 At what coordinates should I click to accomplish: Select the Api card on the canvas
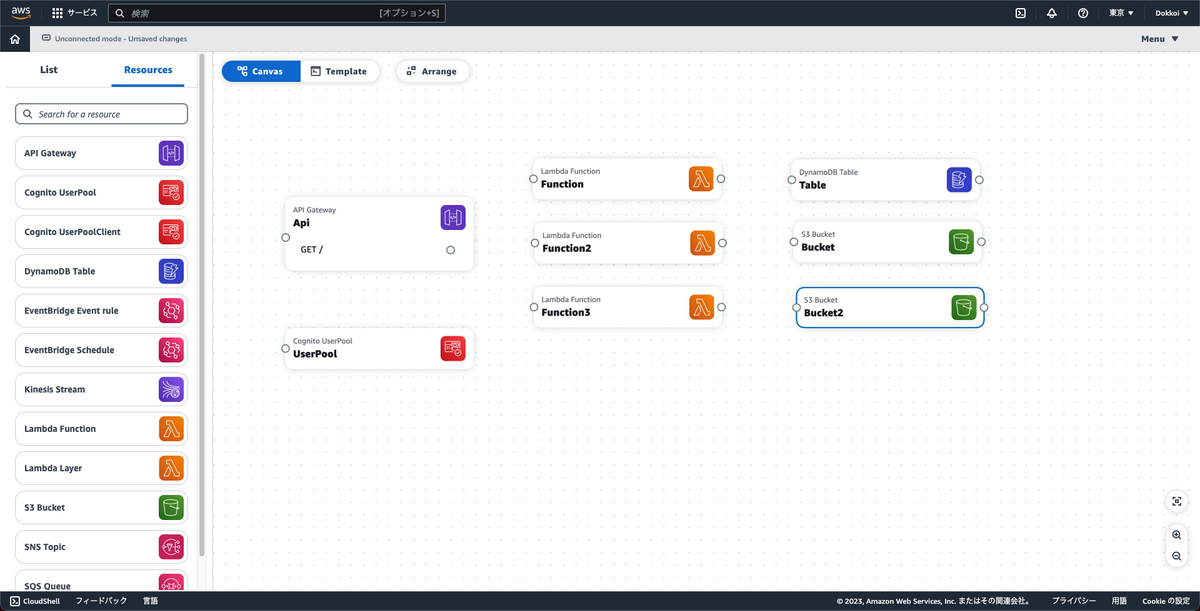point(379,233)
